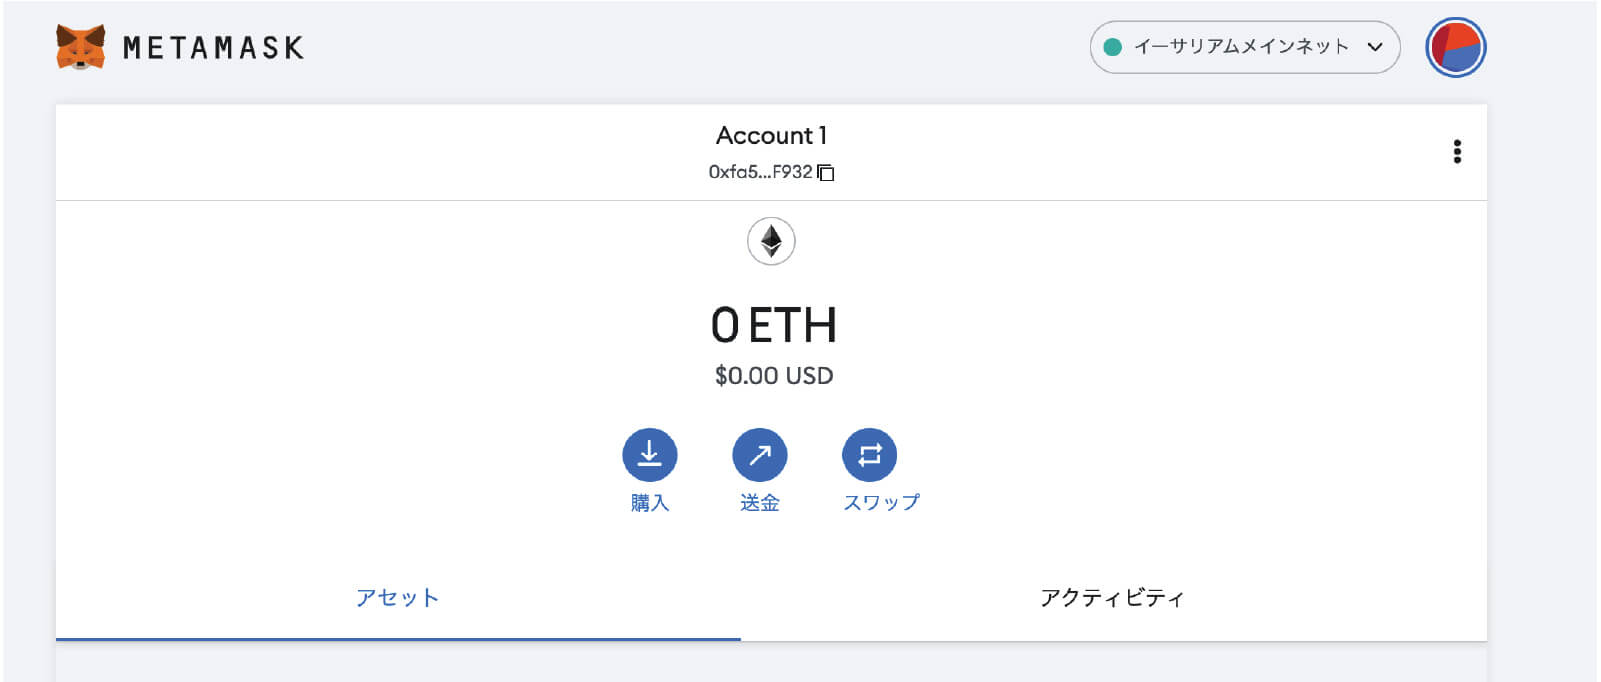This screenshot has width=1601, height=682.
Task: Copy address using the clipboard icon
Action: (x=826, y=173)
